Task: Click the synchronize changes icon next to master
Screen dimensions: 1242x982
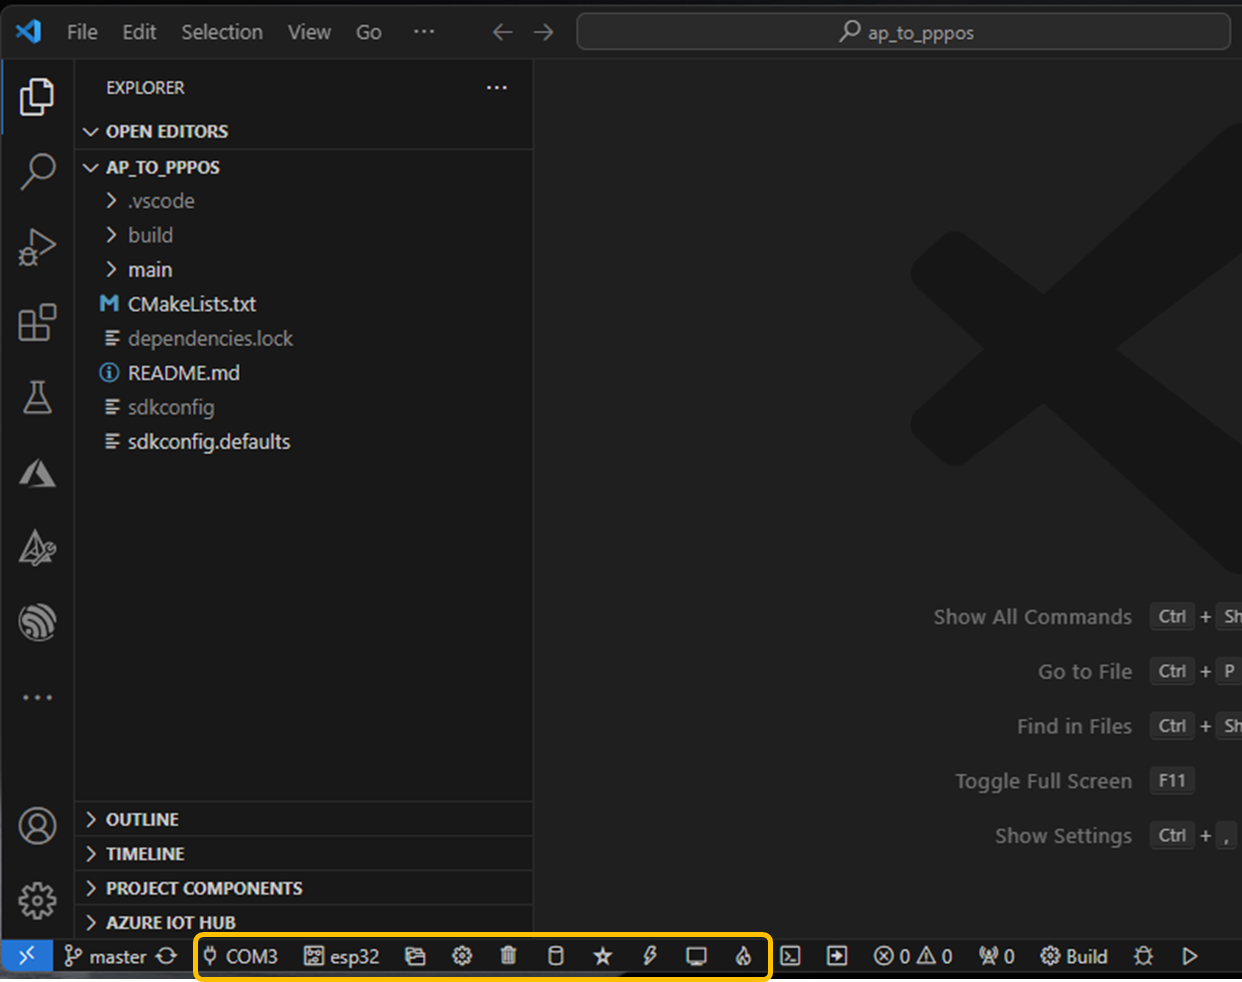Action: [167, 956]
